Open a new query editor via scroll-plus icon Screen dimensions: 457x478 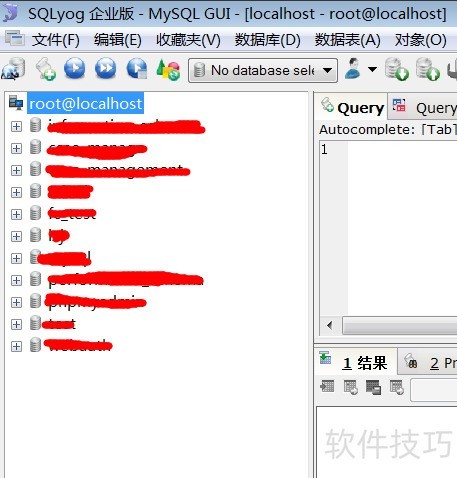pyautogui.click(x=46, y=69)
